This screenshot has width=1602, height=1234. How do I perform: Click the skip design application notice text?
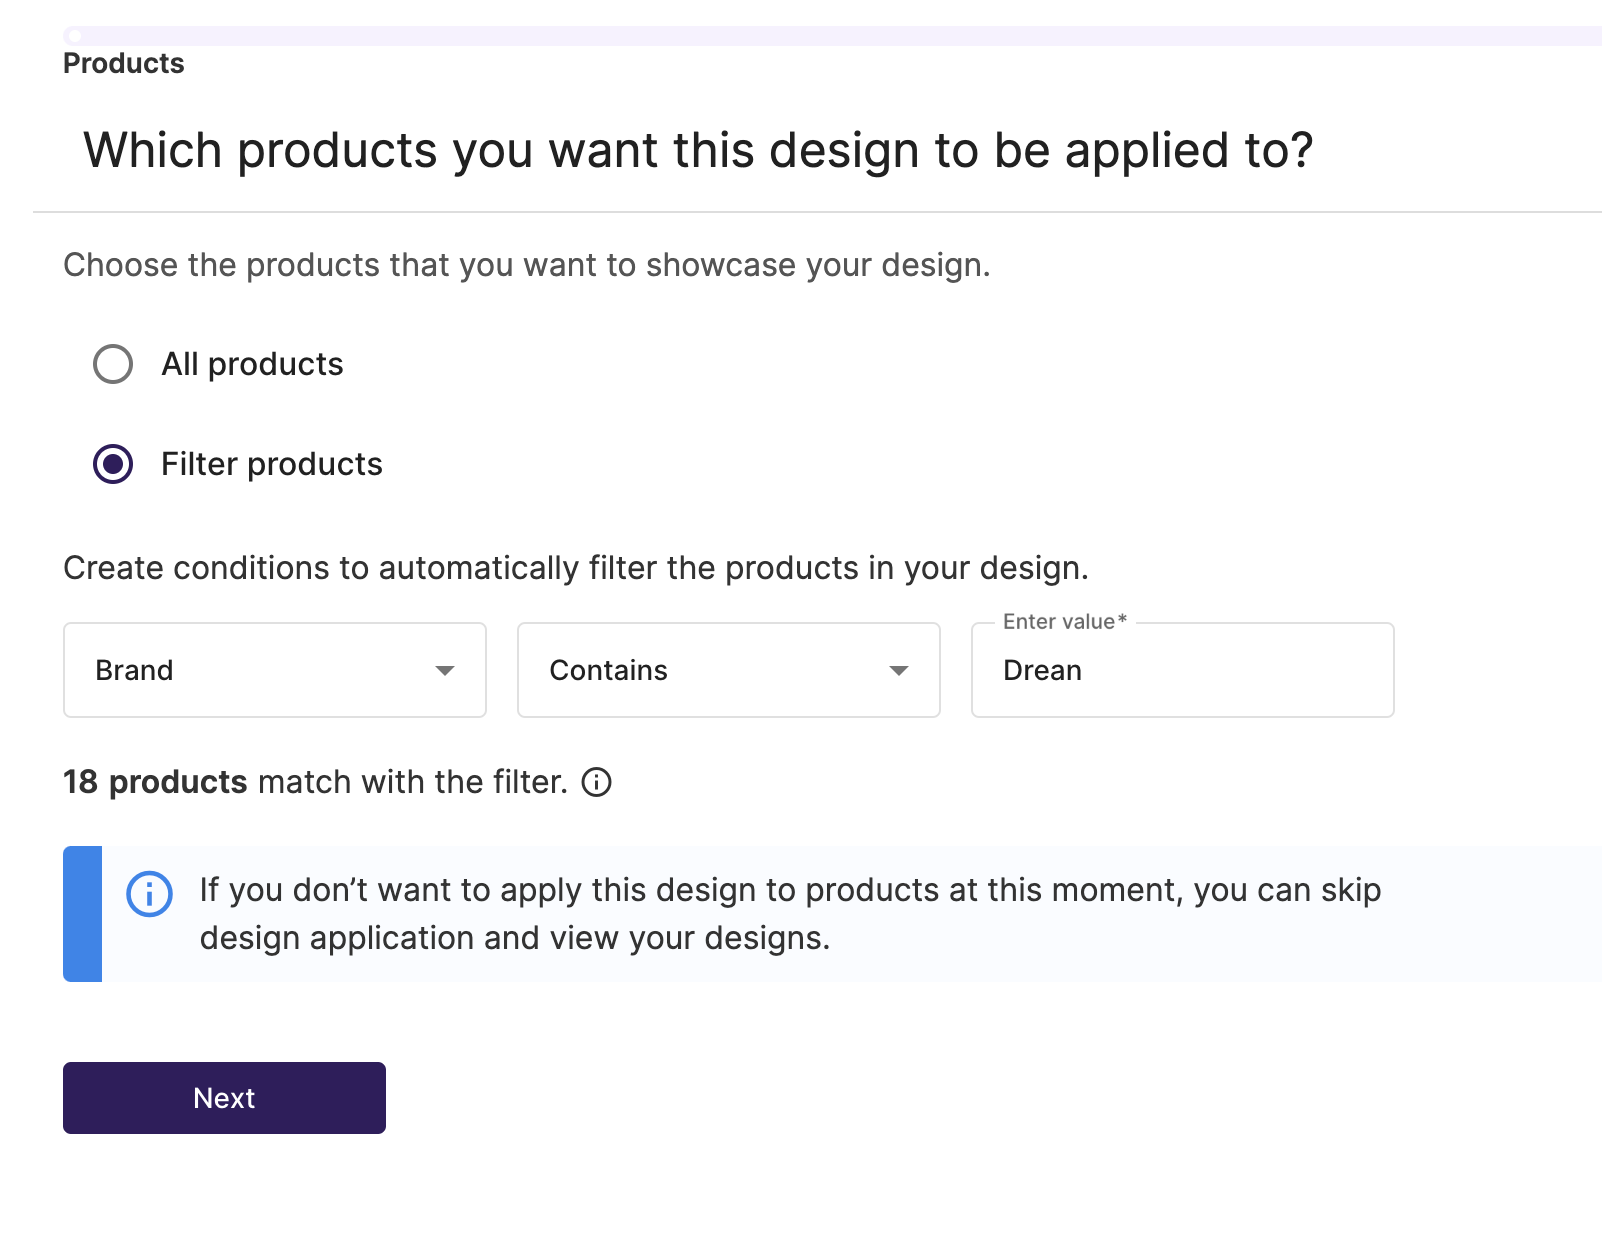pos(790,914)
